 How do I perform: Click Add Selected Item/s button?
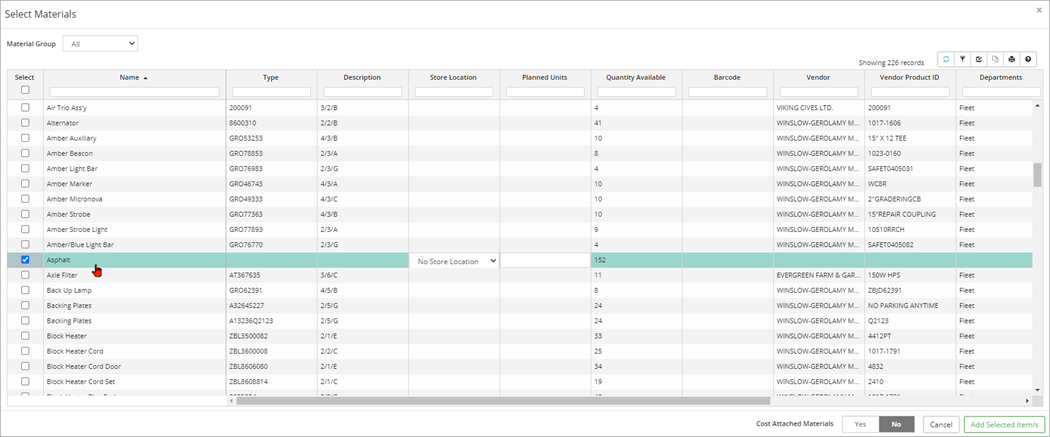click(1004, 424)
